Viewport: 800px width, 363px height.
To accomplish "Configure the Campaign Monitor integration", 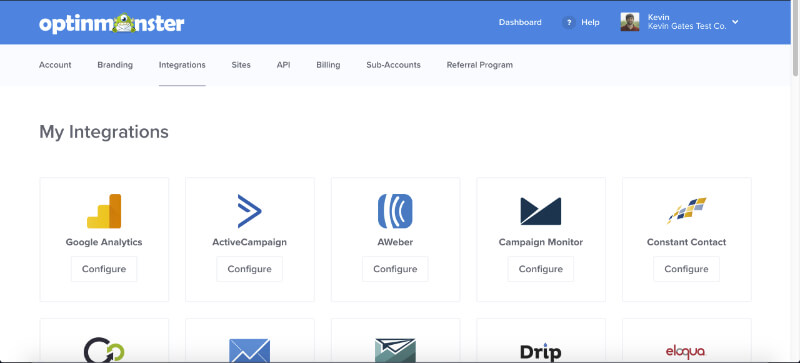I will click(541, 269).
